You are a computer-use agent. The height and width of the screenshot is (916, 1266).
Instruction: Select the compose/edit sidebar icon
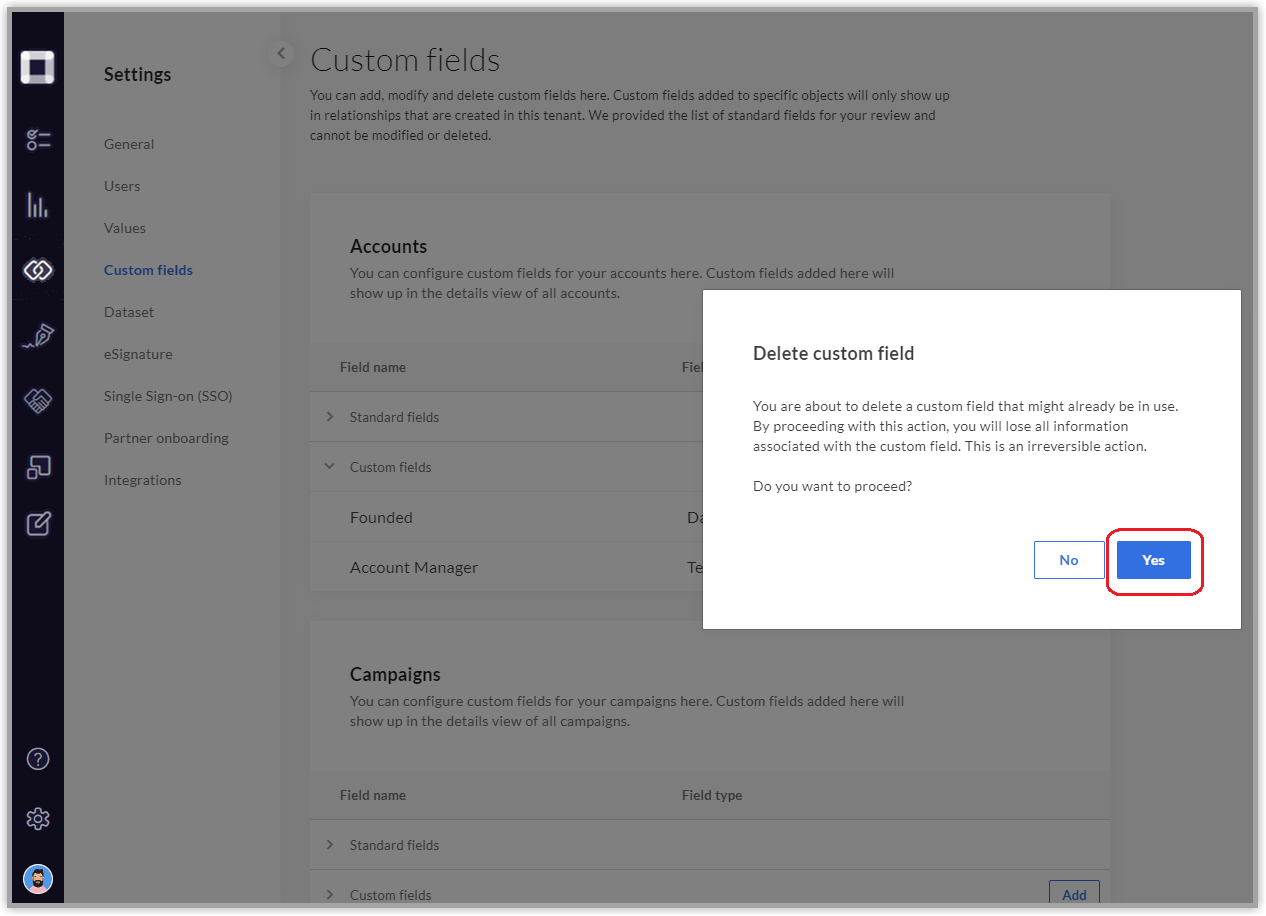pos(38,523)
